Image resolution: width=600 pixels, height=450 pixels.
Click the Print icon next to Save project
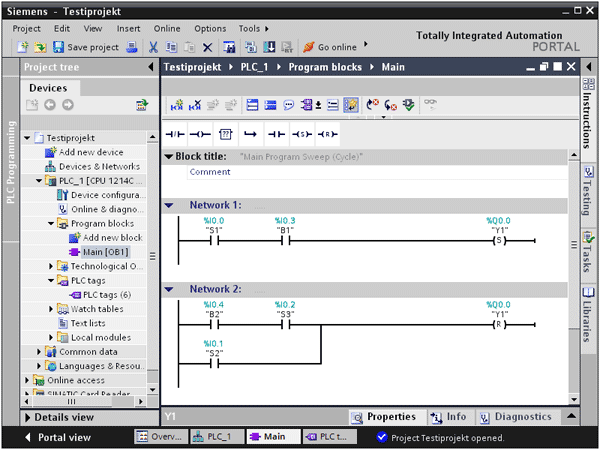point(132,47)
